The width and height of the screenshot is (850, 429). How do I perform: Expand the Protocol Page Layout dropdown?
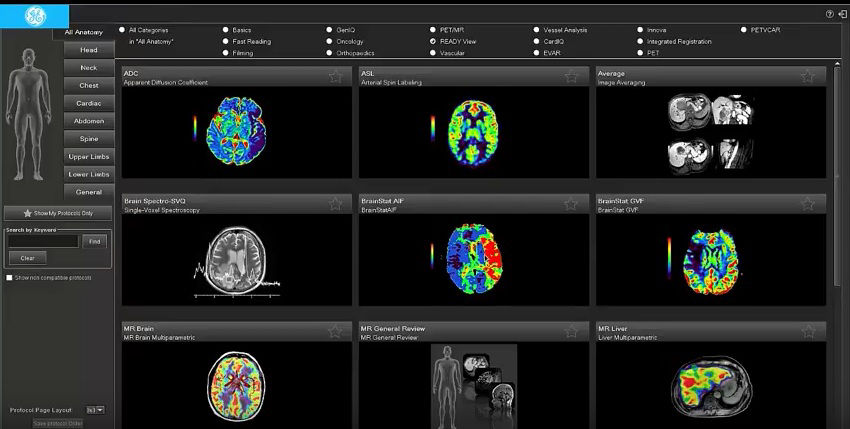[x=95, y=410]
